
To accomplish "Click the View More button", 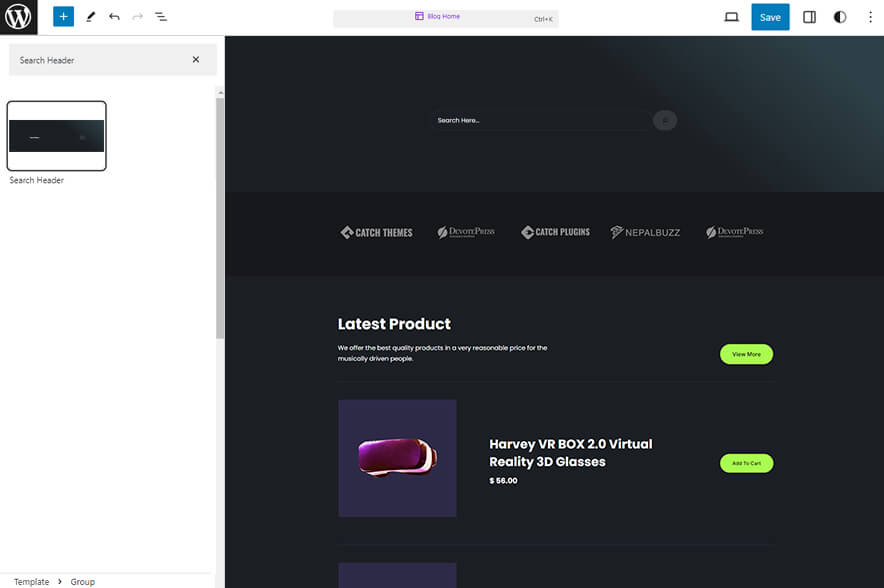I will [x=746, y=354].
